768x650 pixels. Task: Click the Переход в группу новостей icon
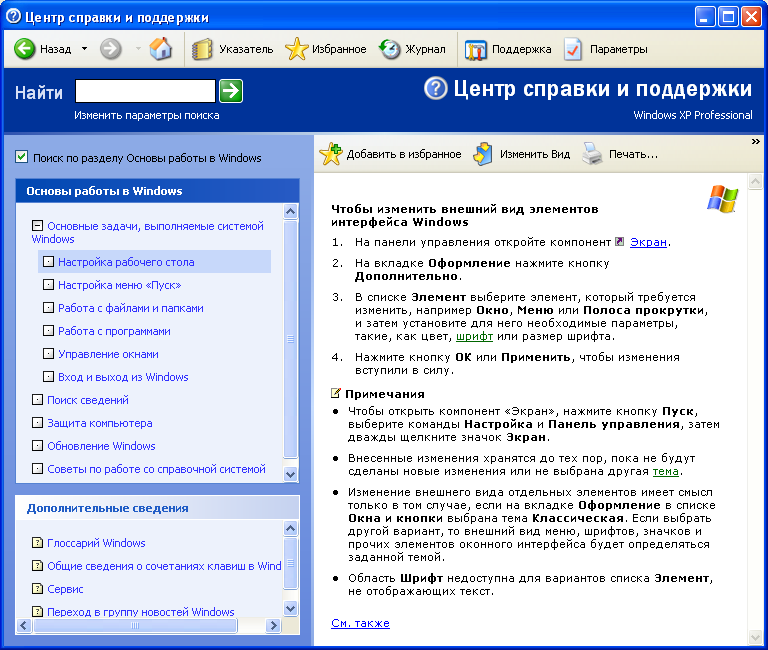pos(37,611)
